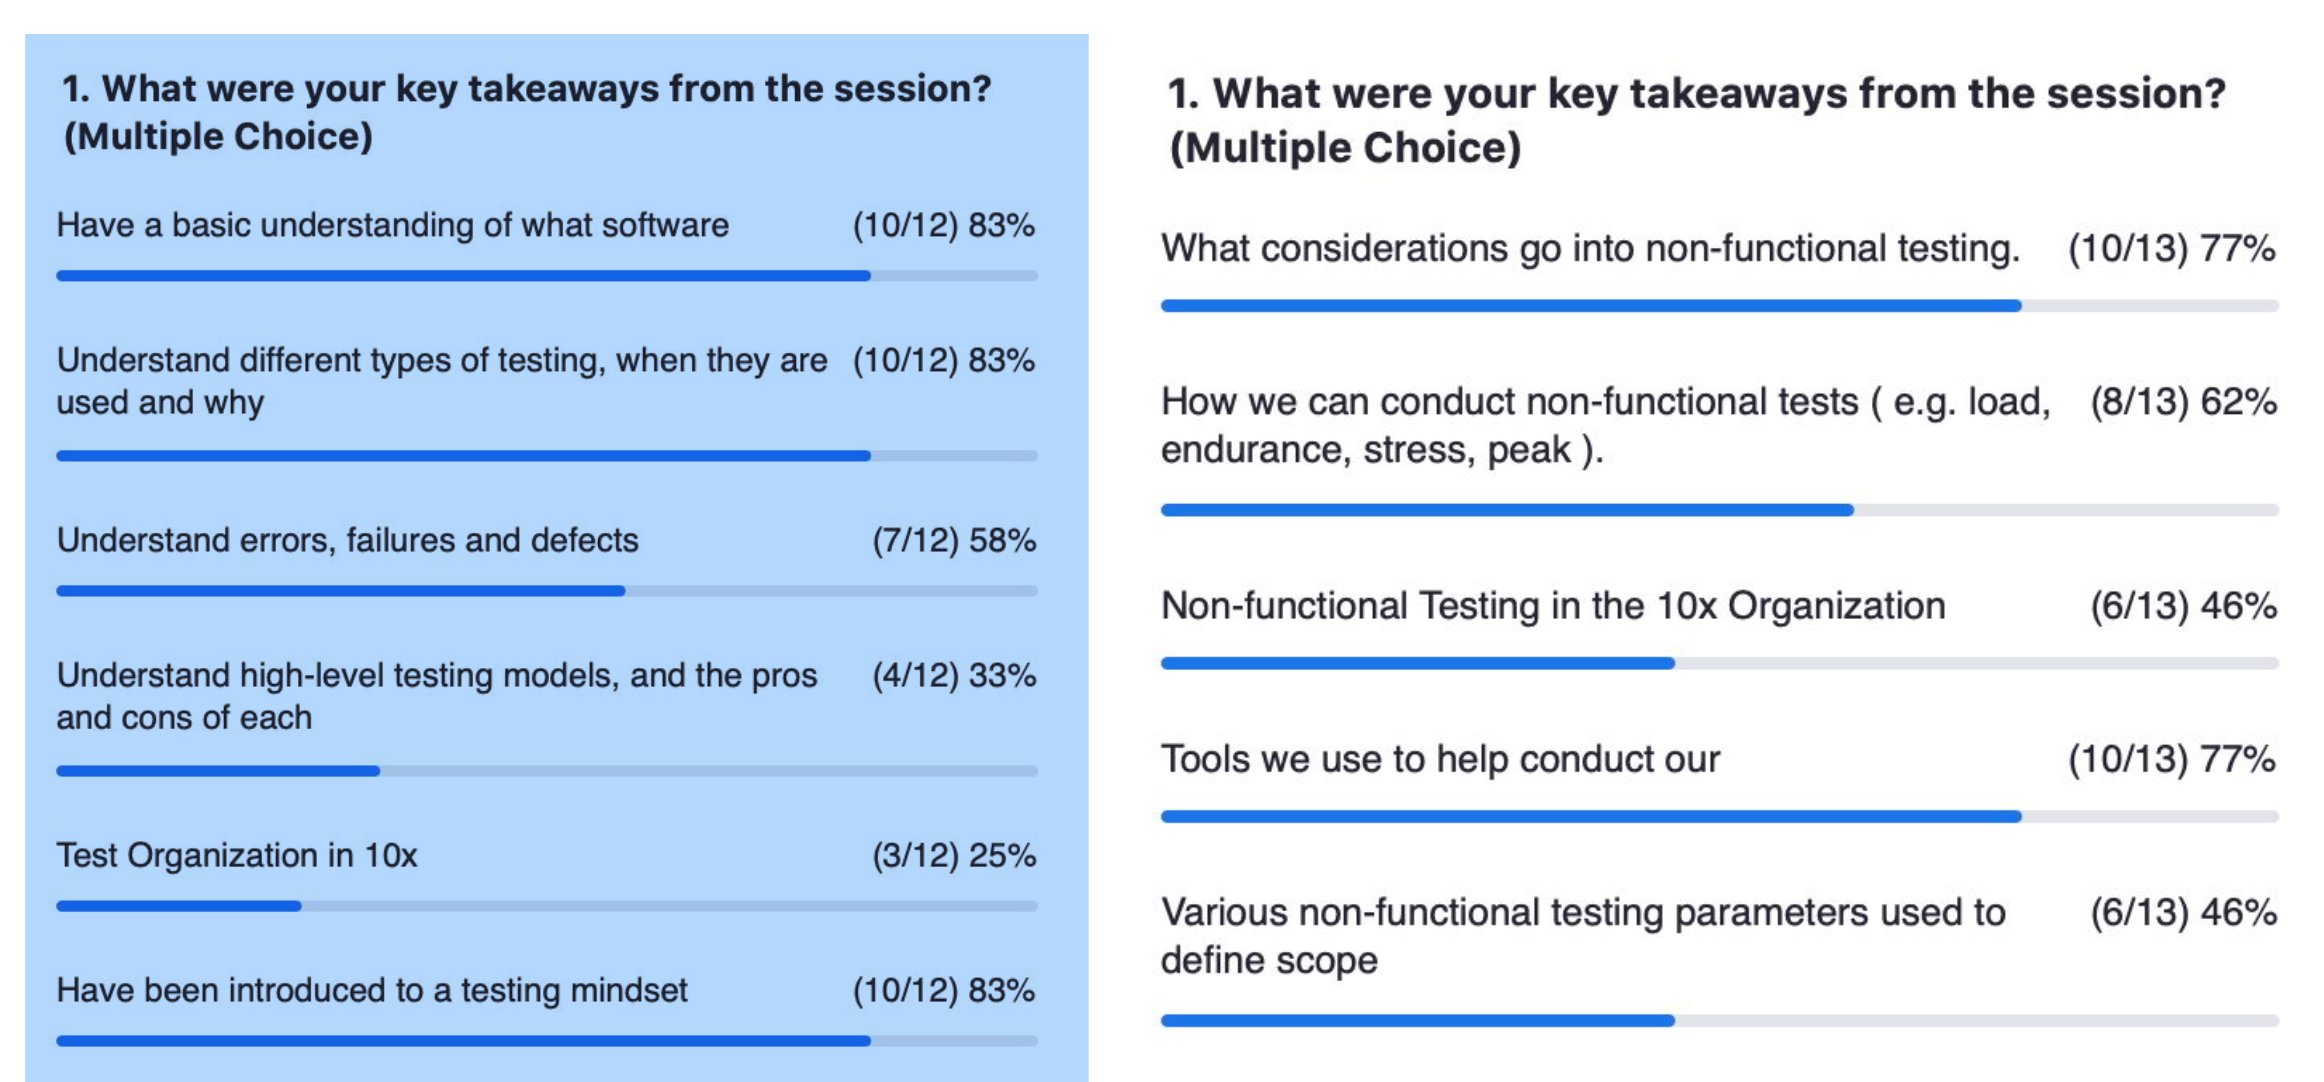Click the (7/12) 58% result label
The image size is (2324, 1082).
[954, 541]
